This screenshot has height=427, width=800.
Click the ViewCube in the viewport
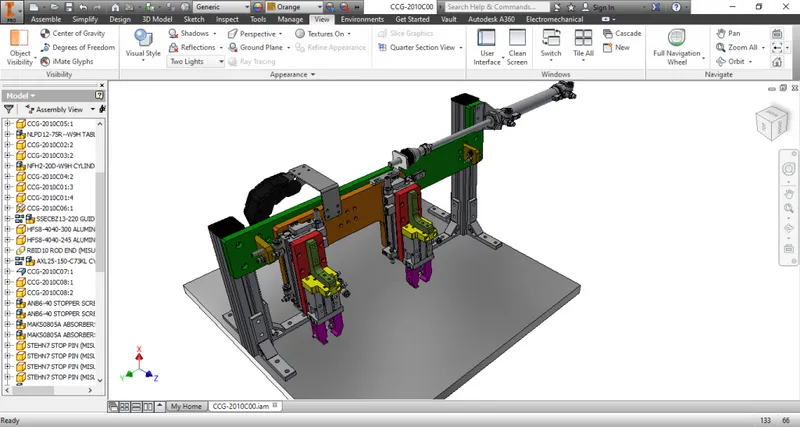[770, 123]
